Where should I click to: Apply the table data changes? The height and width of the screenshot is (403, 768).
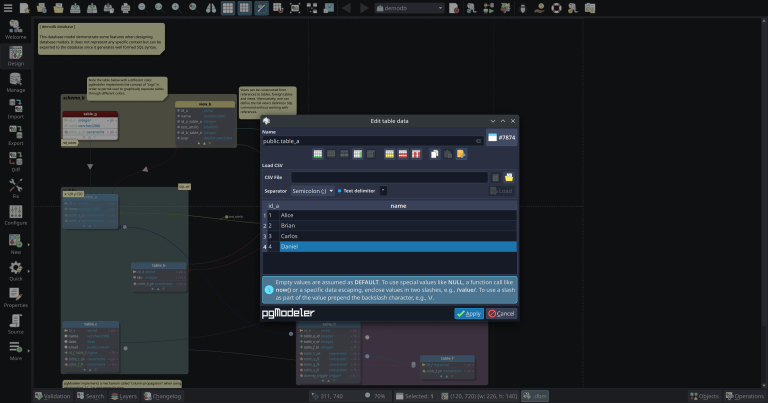pyautogui.click(x=469, y=313)
